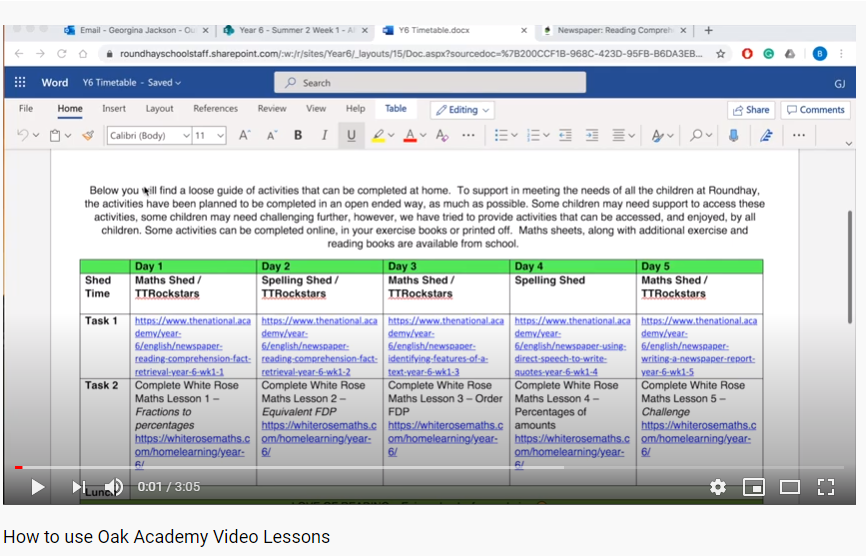This screenshot has height=556, width=866.
Task: Expand font color dropdown arrow
Action: click(x=423, y=135)
